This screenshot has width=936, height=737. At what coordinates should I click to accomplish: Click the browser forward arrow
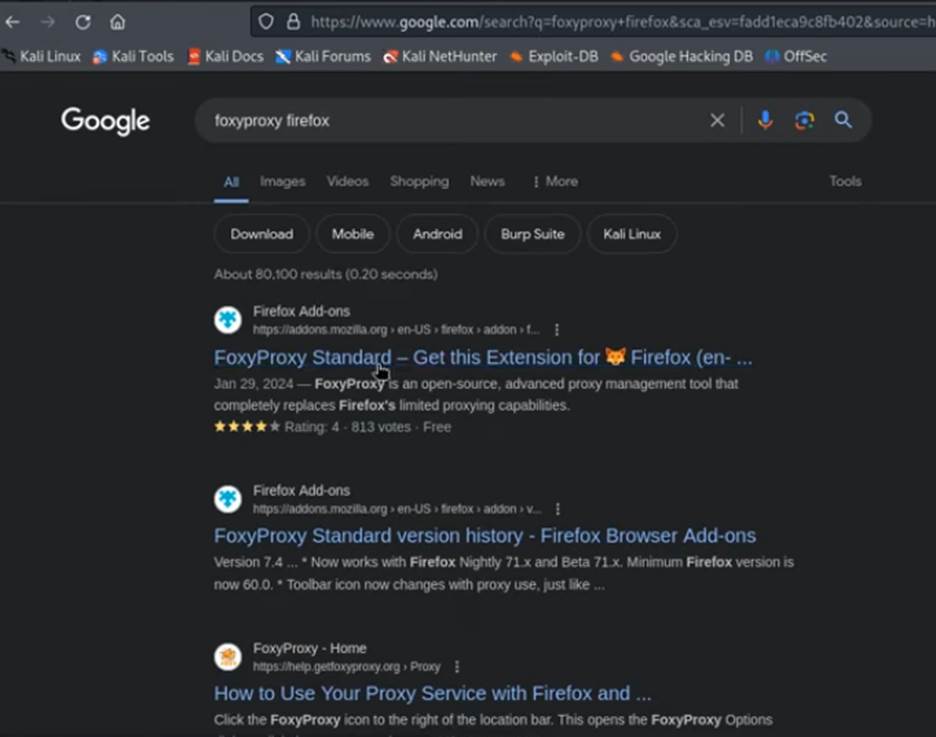[x=48, y=22]
